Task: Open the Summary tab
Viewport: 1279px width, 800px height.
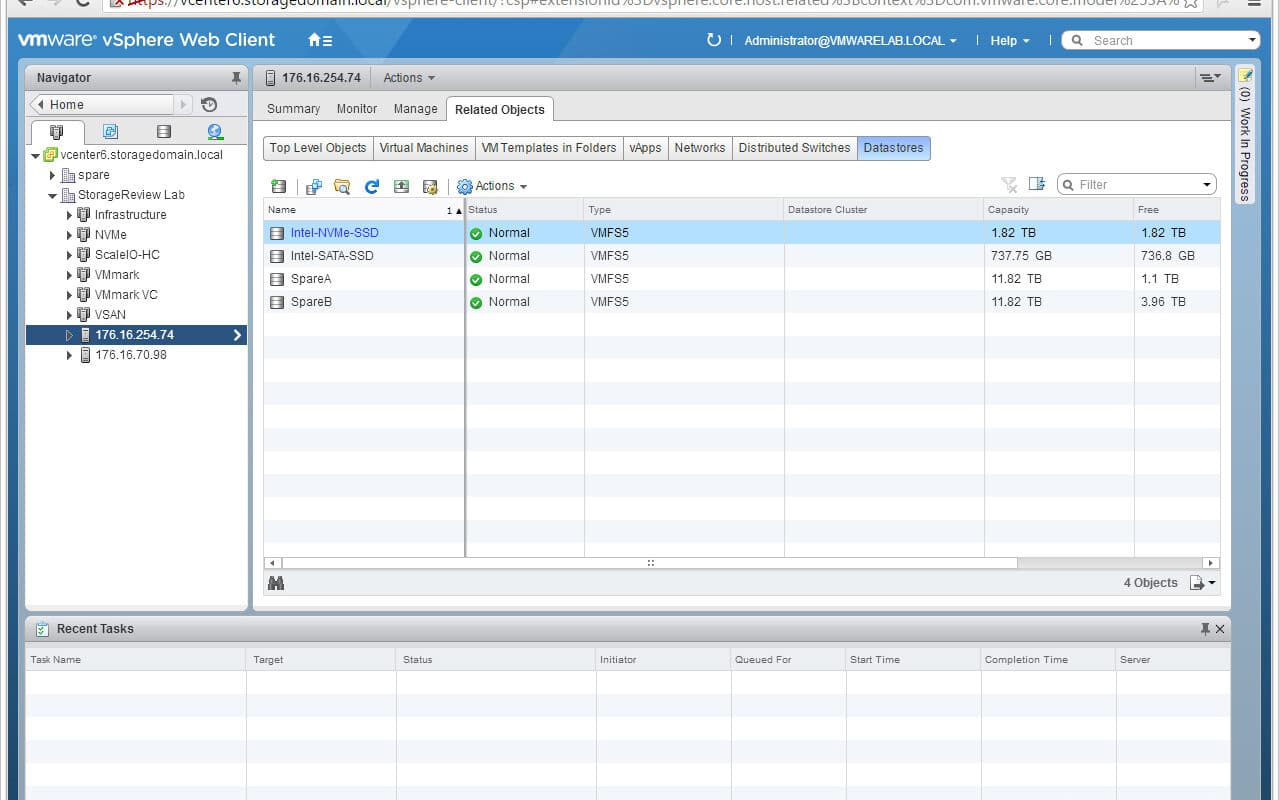Action: (293, 109)
